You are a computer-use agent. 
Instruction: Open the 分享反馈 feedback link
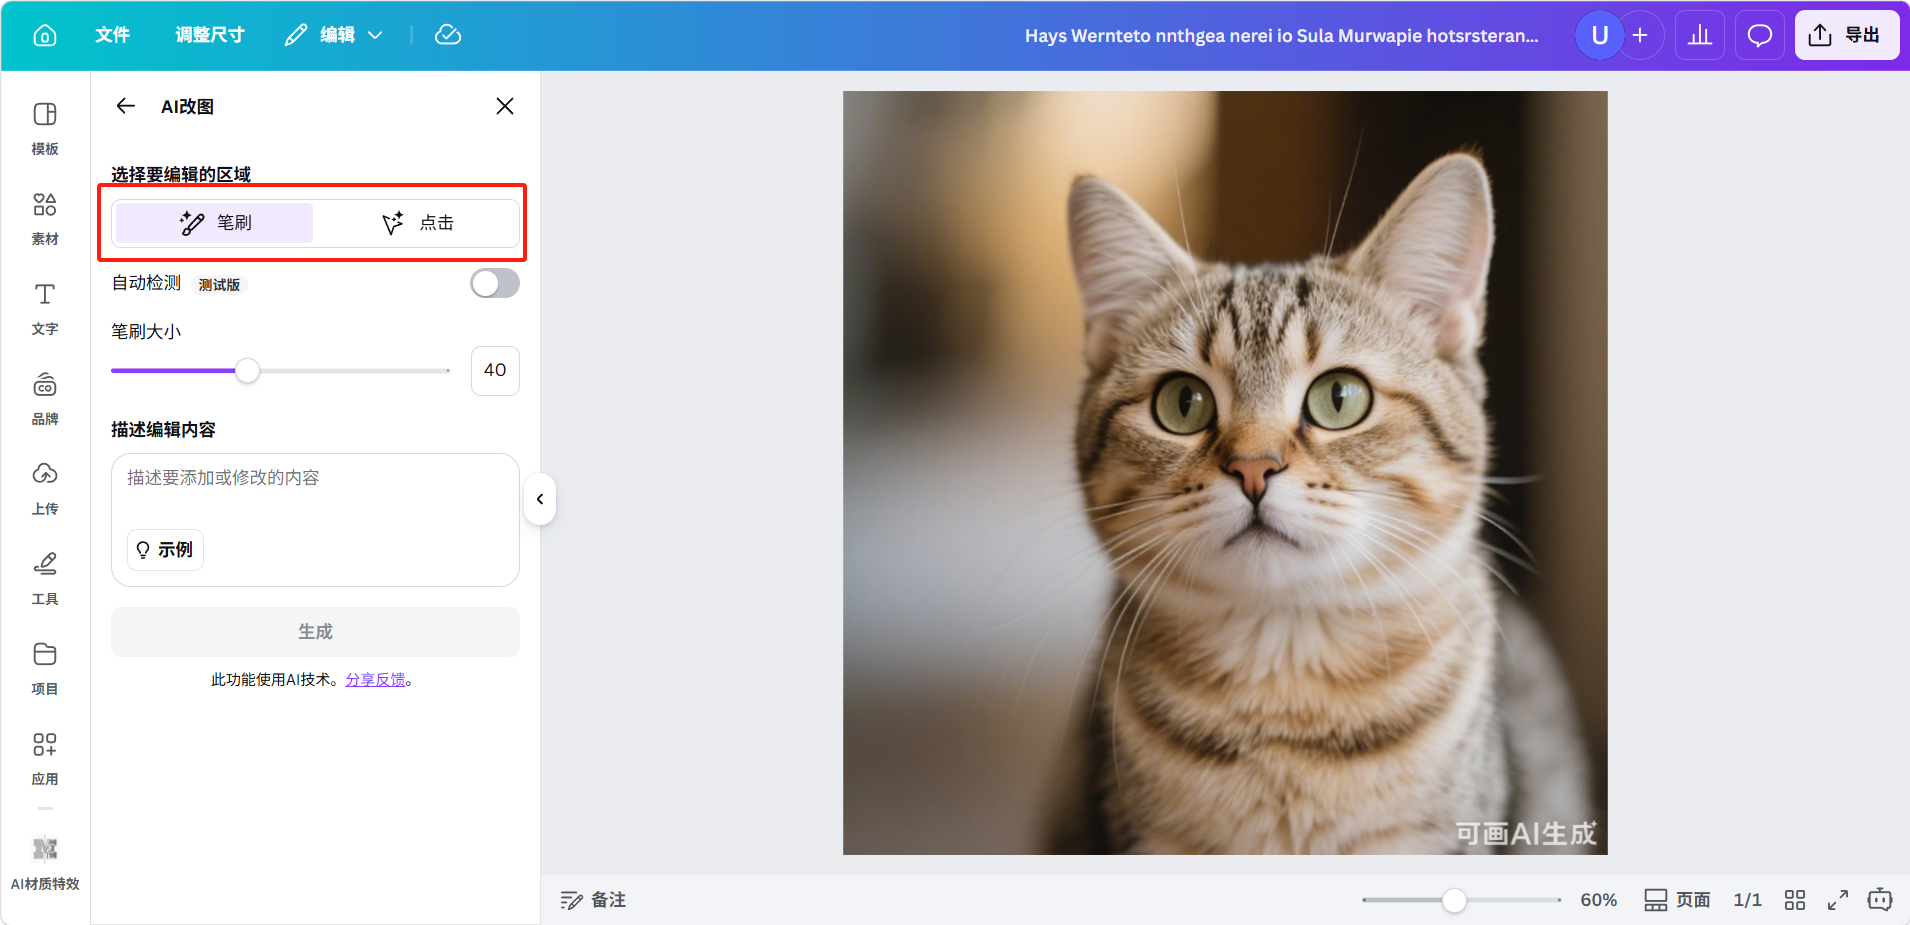pos(375,680)
